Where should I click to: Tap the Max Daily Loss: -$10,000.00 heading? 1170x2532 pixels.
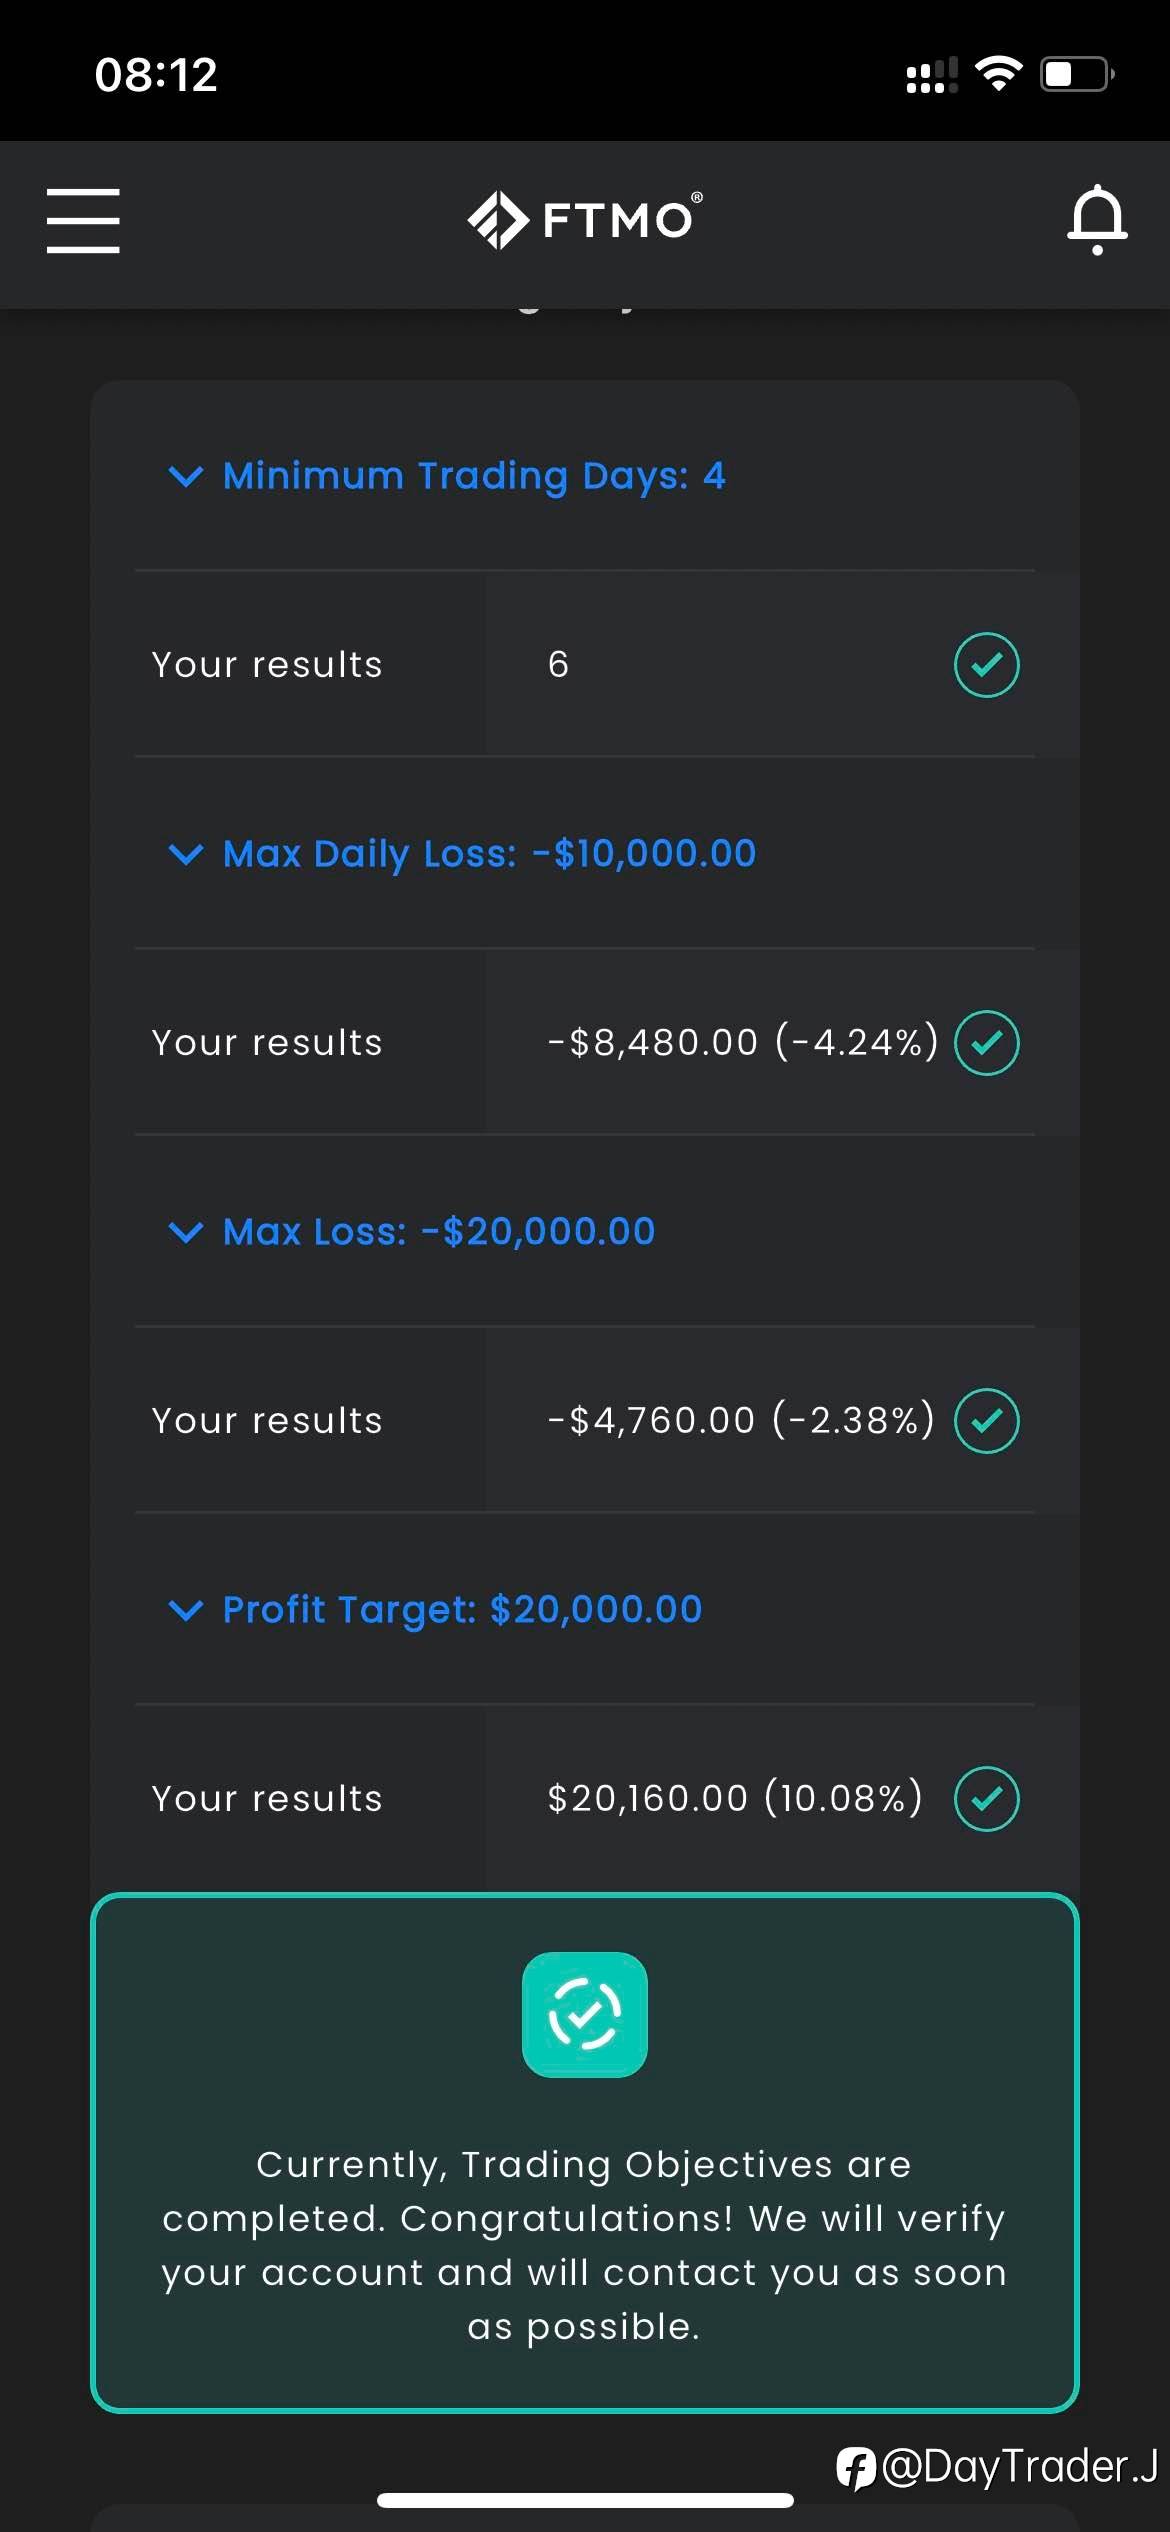pyautogui.click(x=489, y=854)
